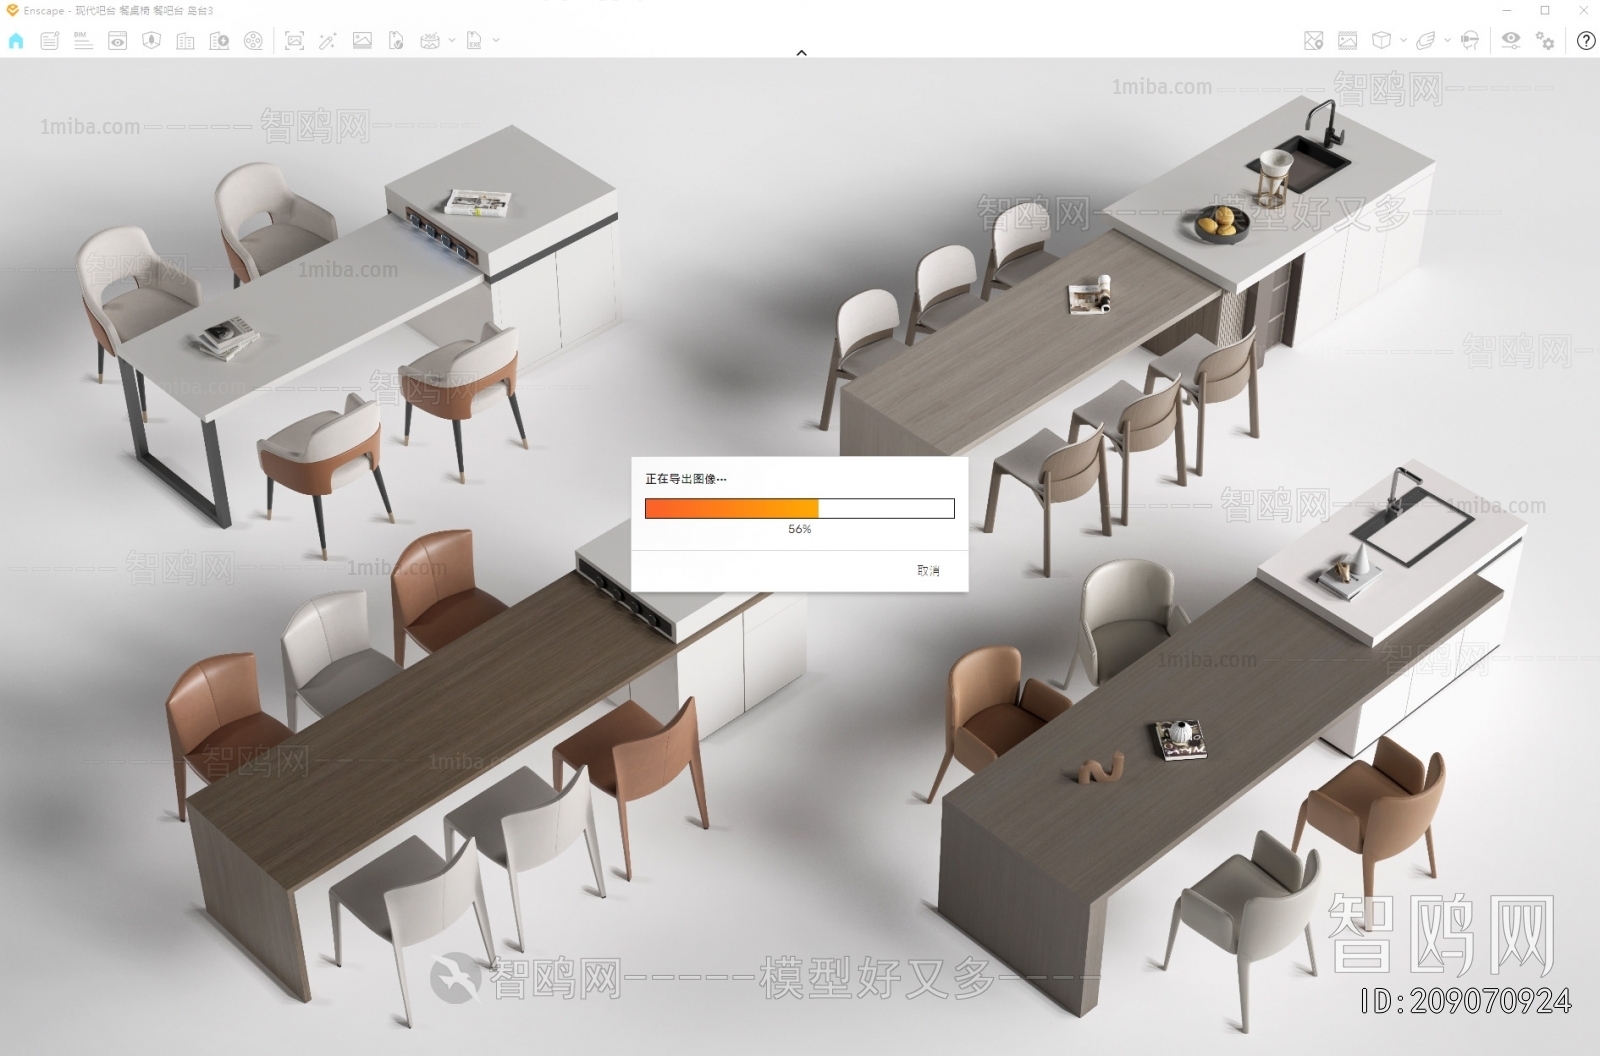The image size is (1600, 1056).
Task: Cancel the image export with 取消
Action: (928, 570)
